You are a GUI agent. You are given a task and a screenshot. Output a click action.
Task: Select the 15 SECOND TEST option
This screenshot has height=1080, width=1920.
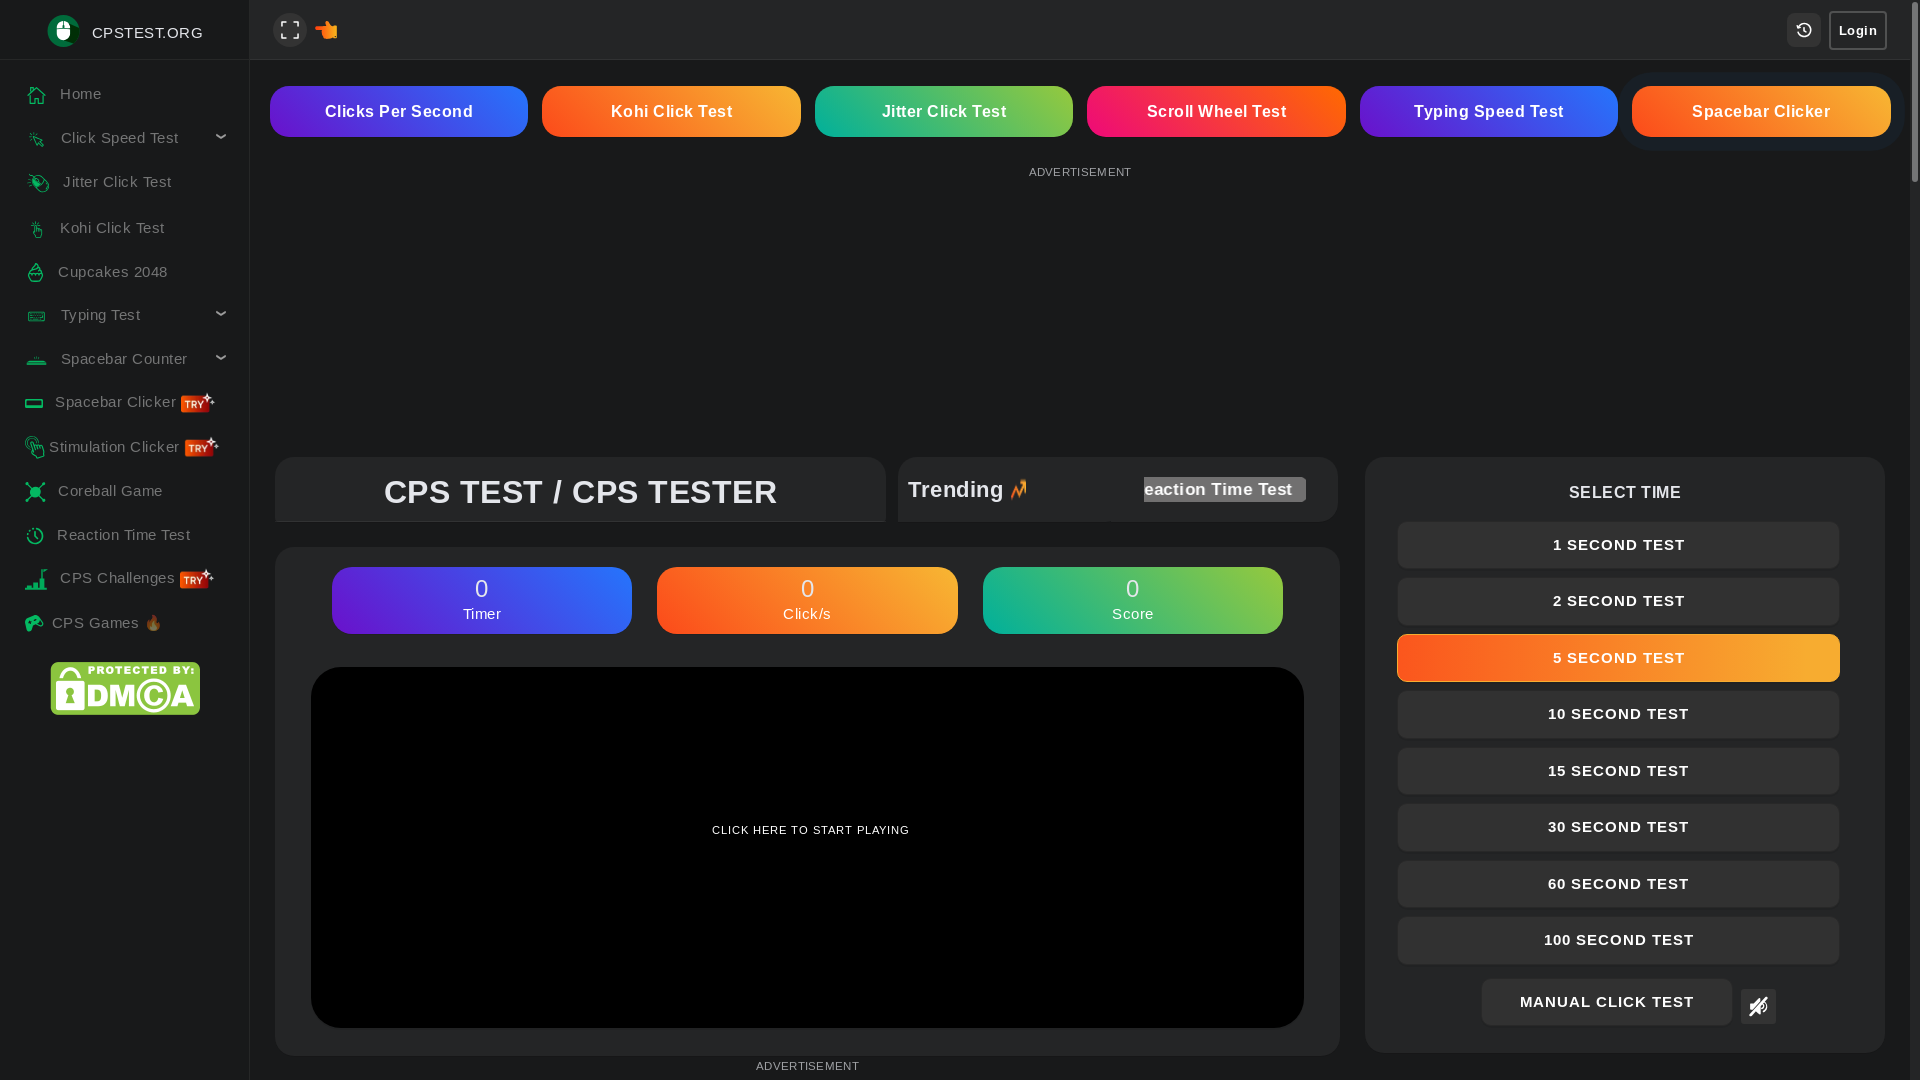tap(1618, 771)
